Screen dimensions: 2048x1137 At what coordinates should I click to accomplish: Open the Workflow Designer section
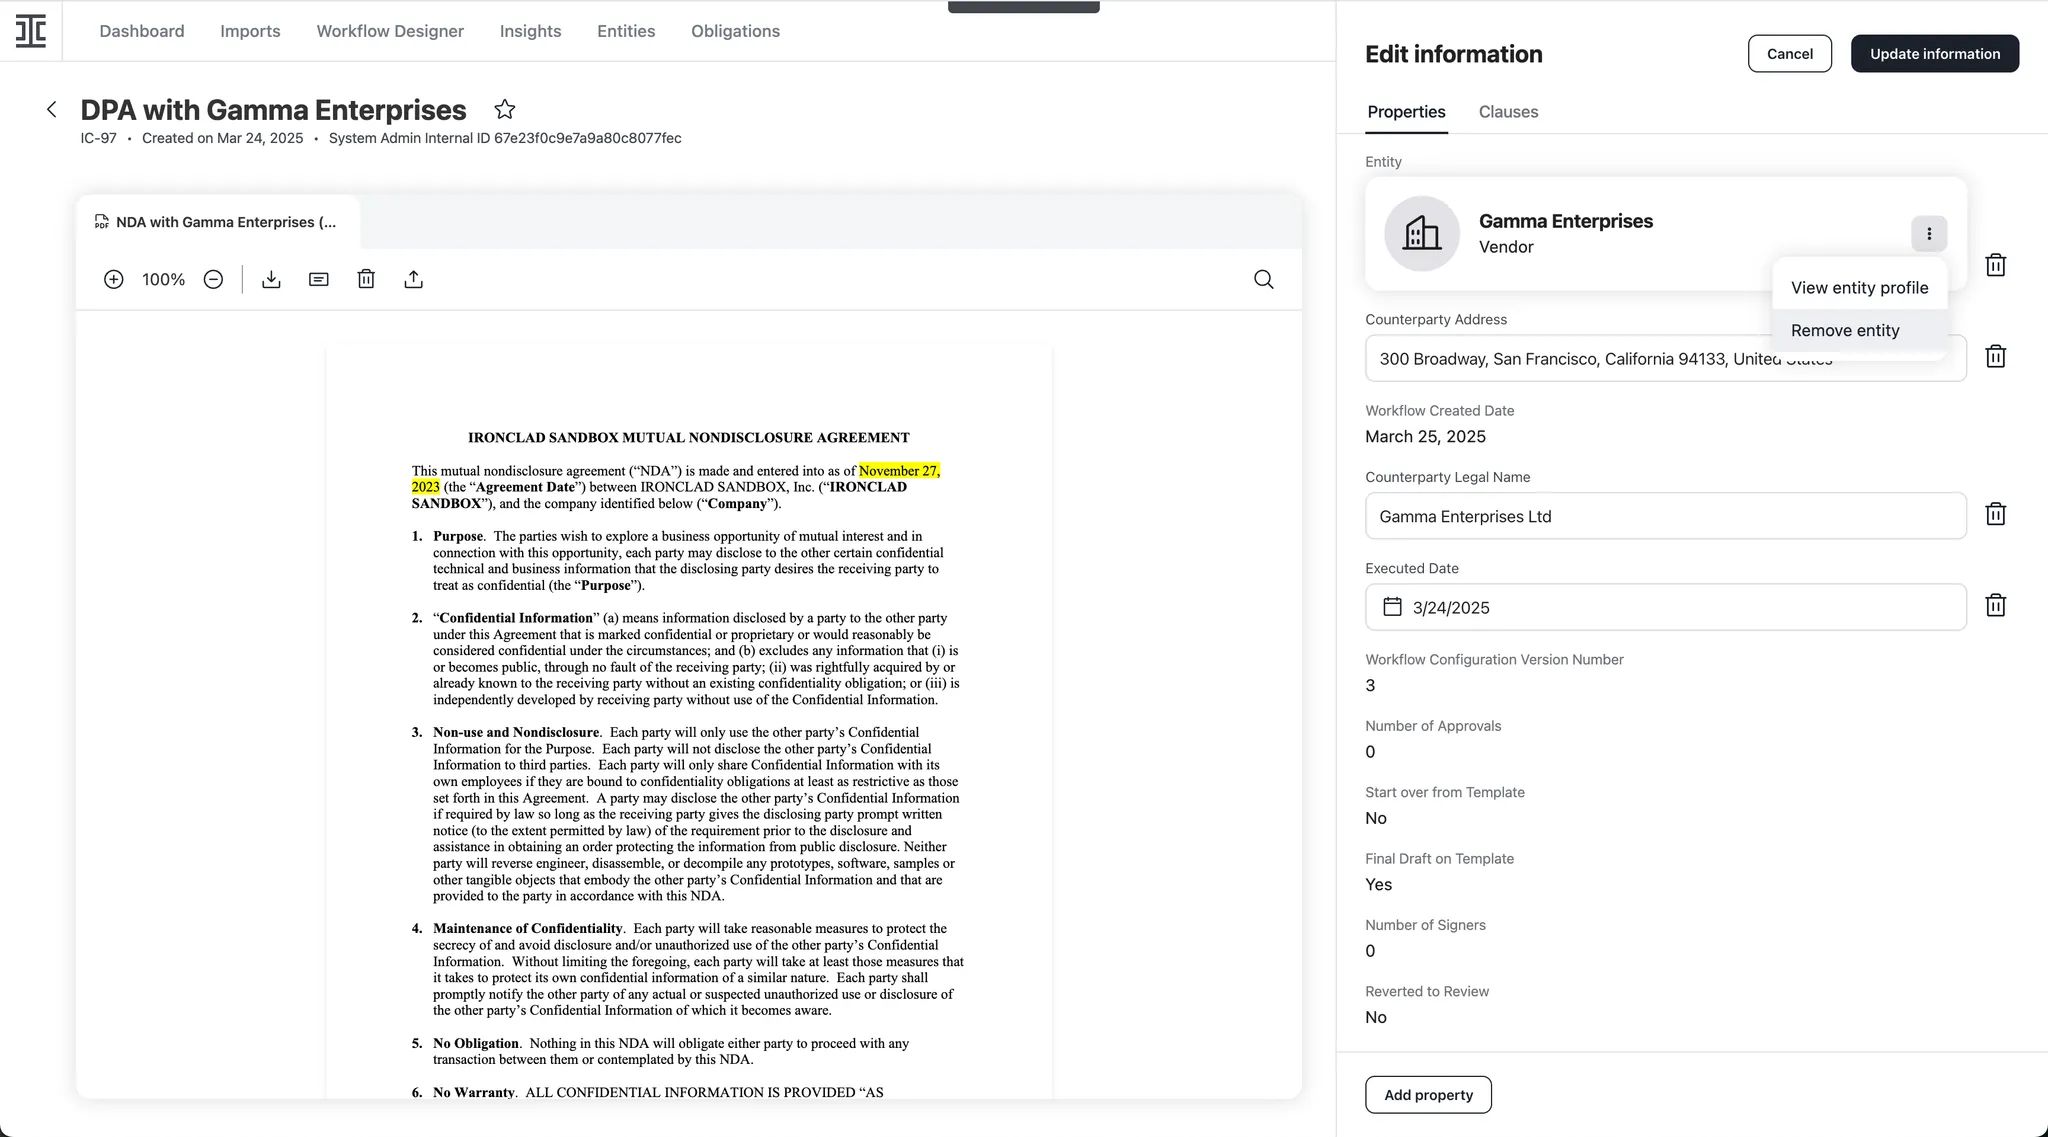pyautogui.click(x=390, y=31)
